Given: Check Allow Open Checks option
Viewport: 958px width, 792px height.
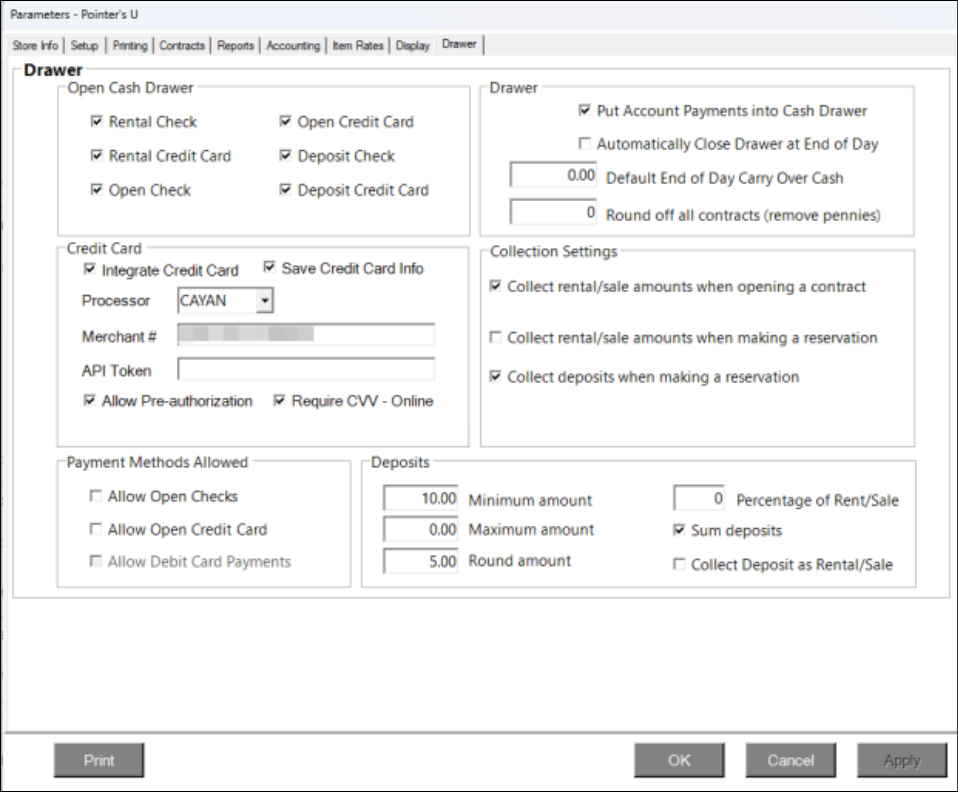Looking at the screenshot, I should click(96, 496).
